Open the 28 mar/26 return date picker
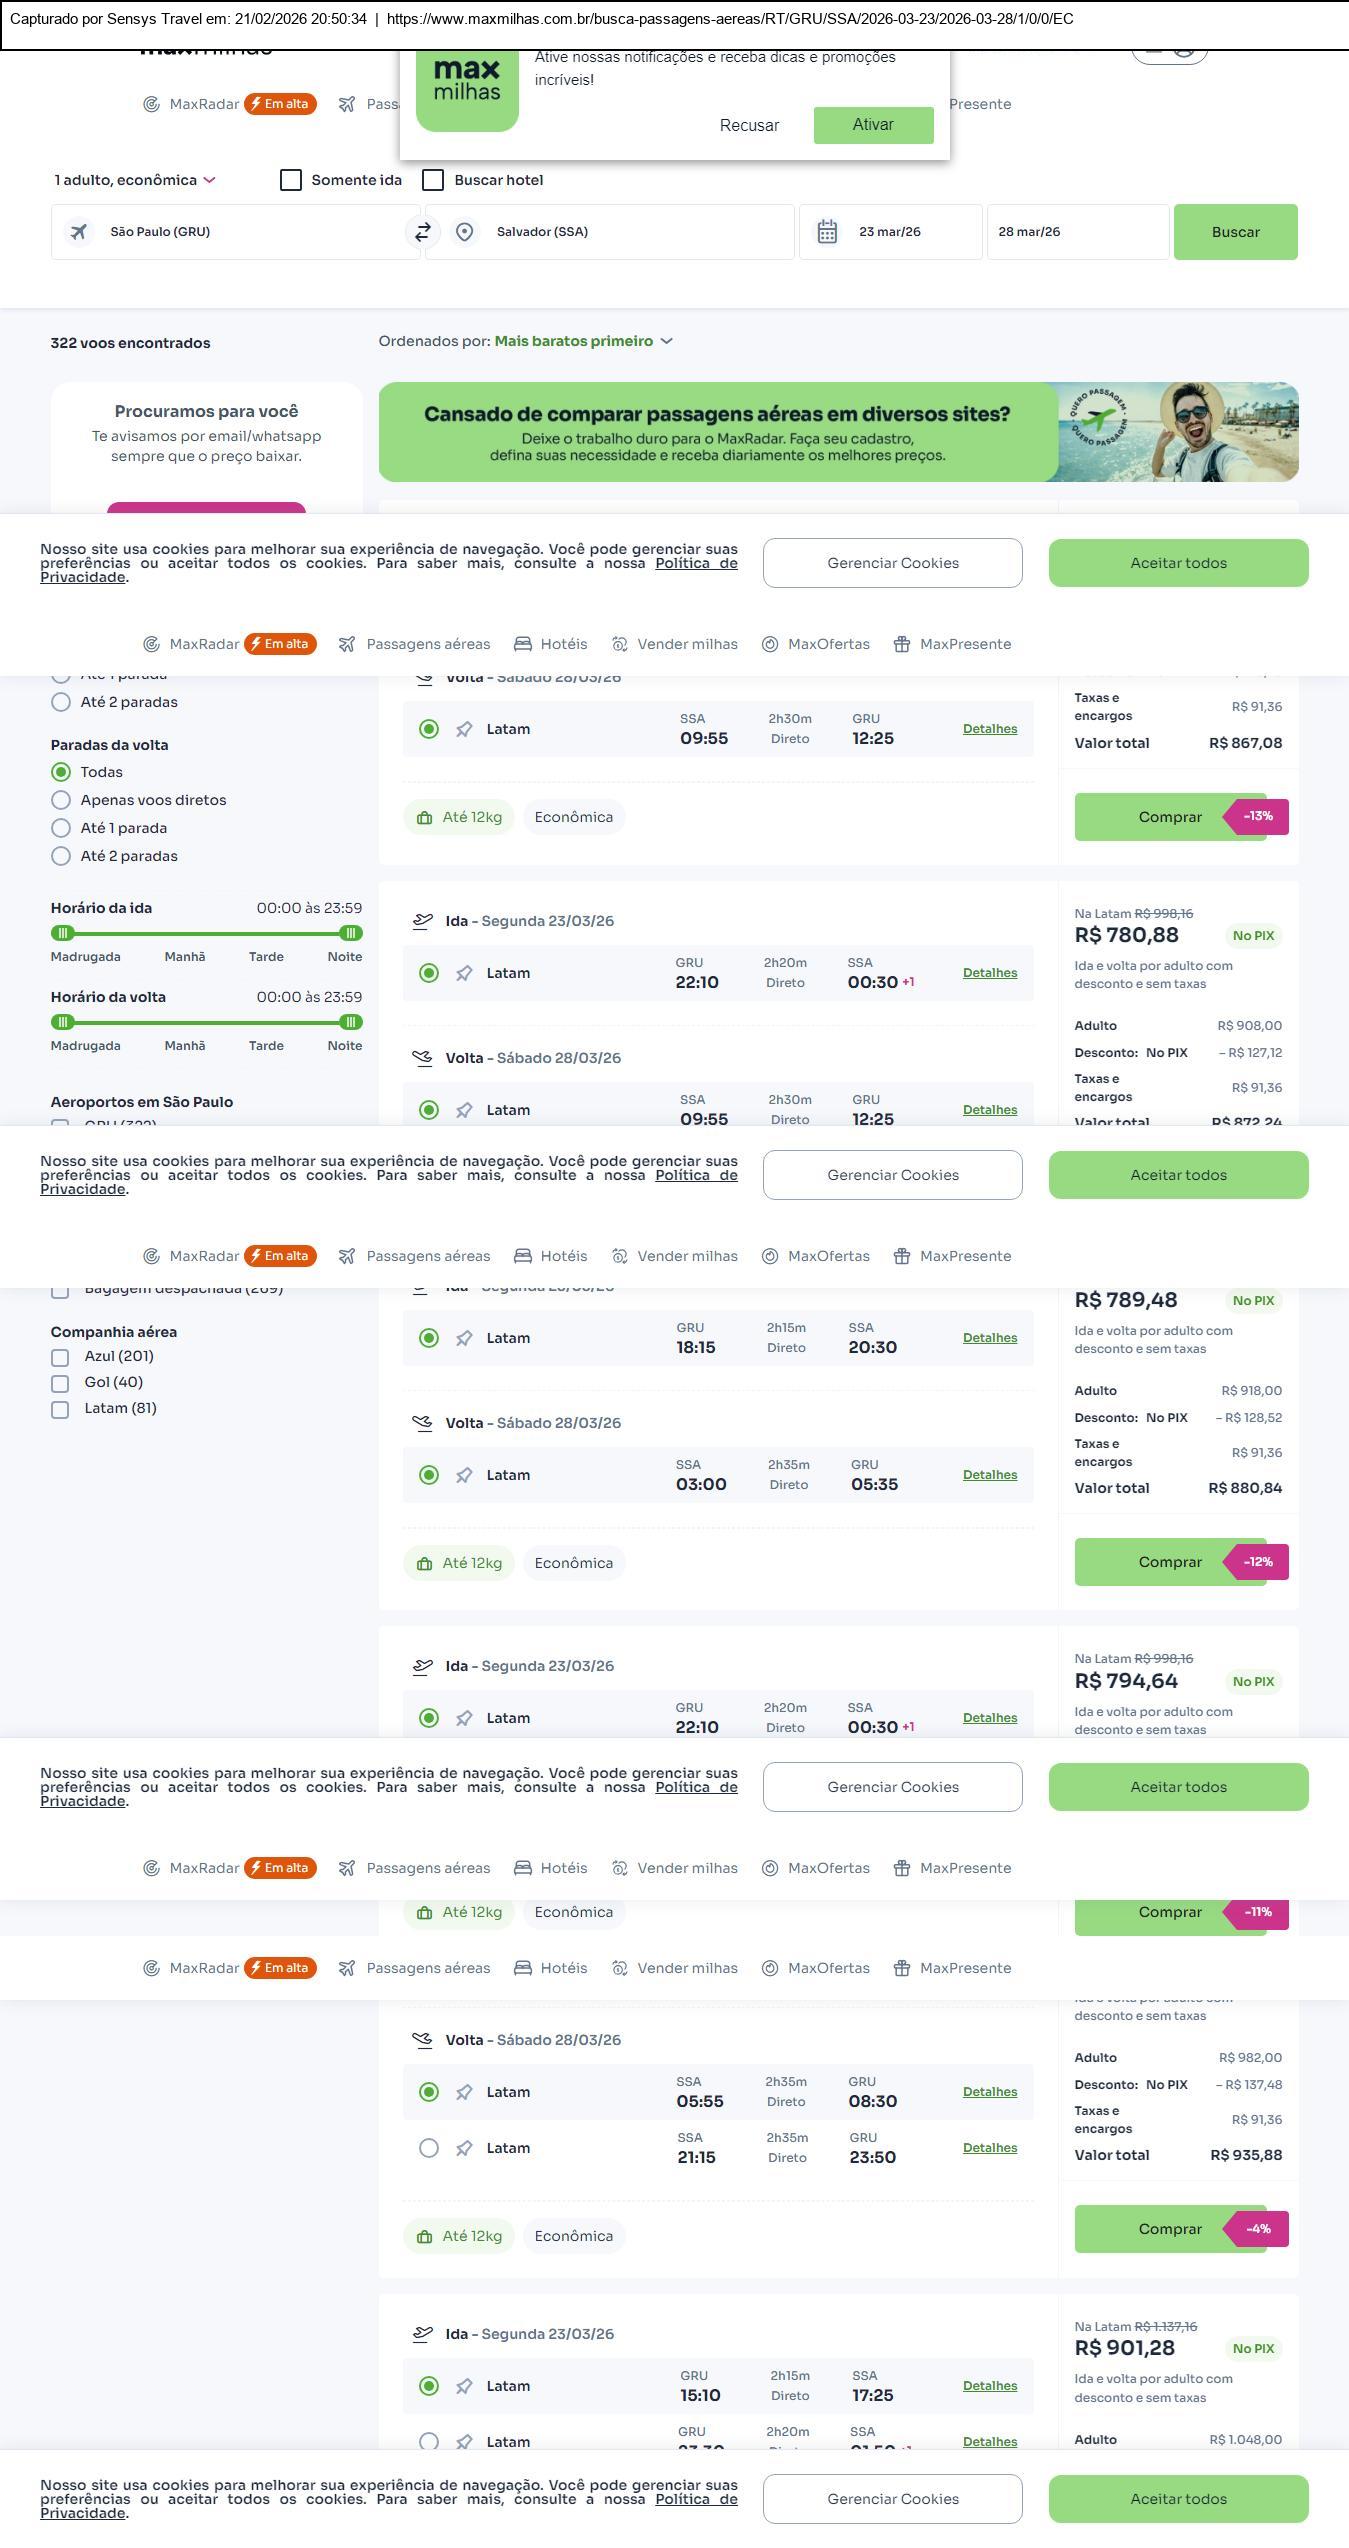The width and height of the screenshot is (1349, 2548). [x=1076, y=232]
